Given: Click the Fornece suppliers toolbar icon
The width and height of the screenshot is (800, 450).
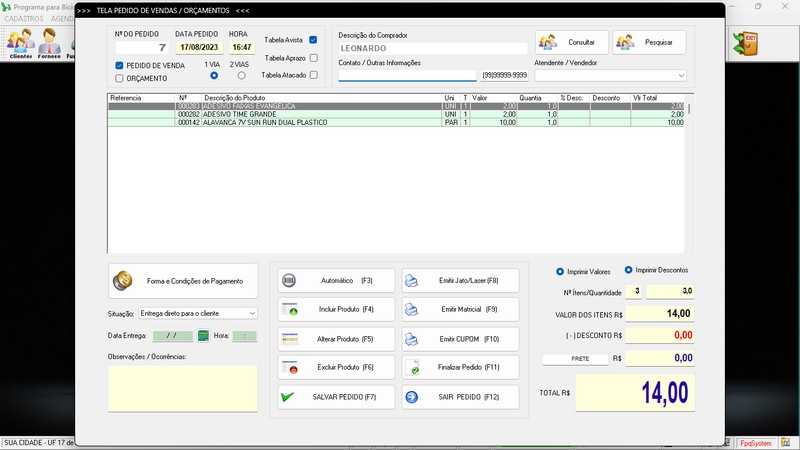Looking at the screenshot, I should click(50, 44).
